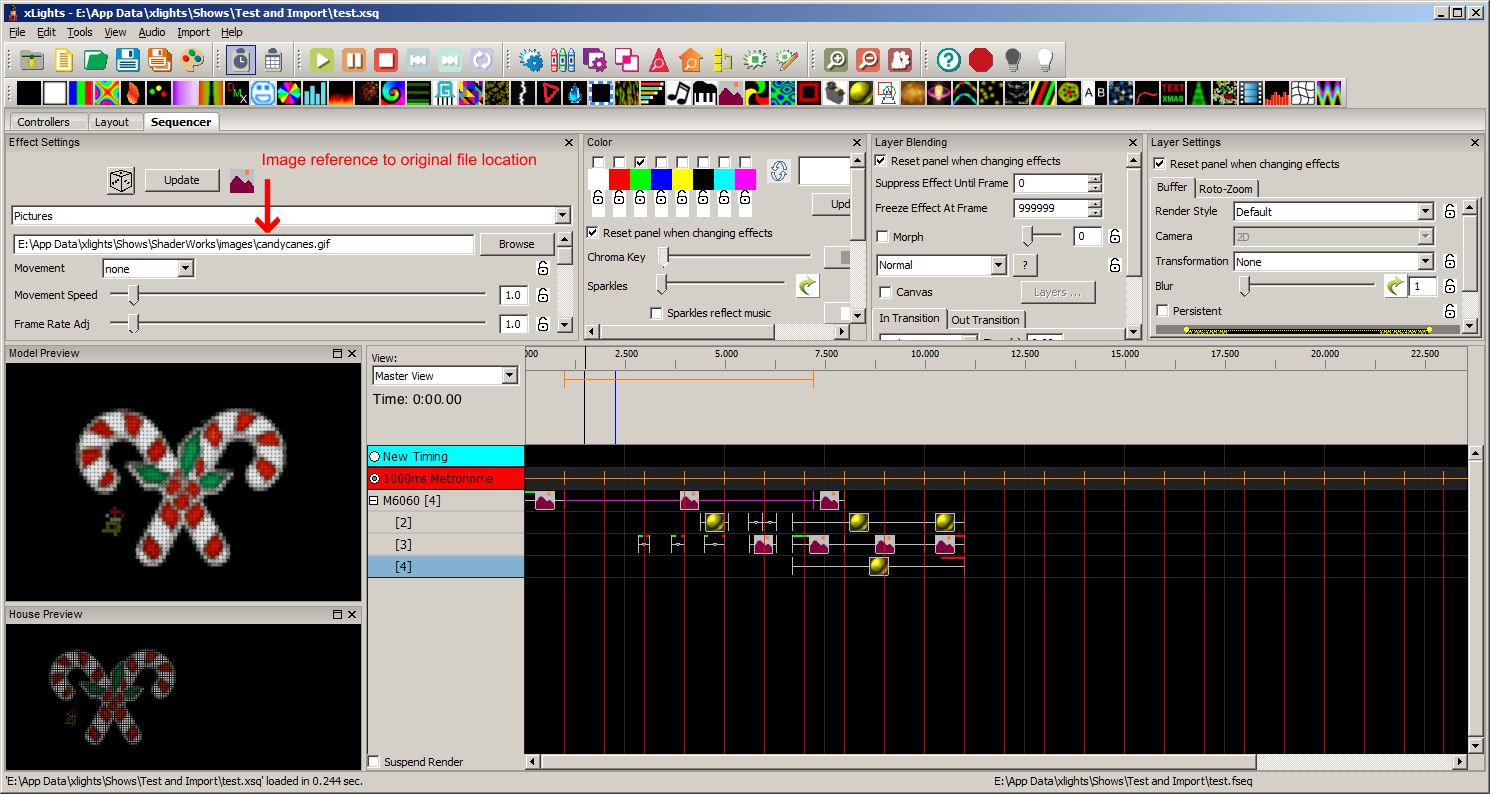Click the picture file path input field

[x=243, y=244]
